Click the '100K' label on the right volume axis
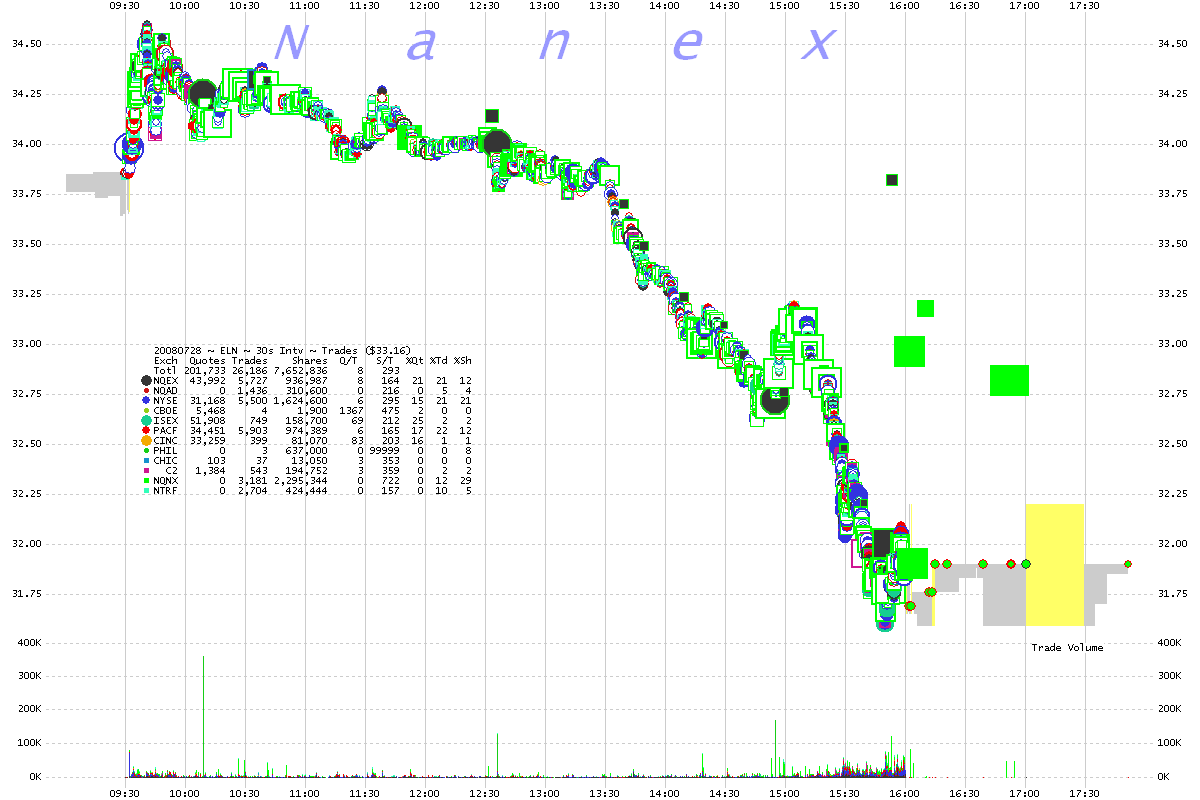Viewport: 1200px width, 800px height. pyautogui.click(x=1172, y=743)
